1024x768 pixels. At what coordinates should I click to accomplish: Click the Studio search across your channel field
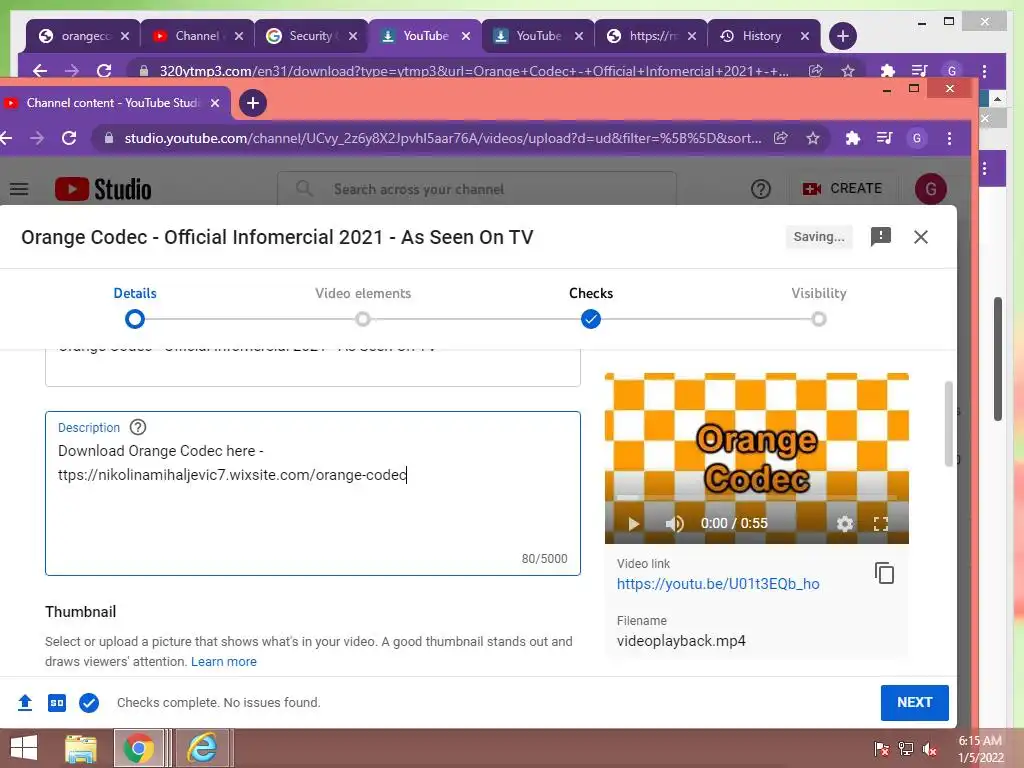pyautogui.click(x=477, y=189)
